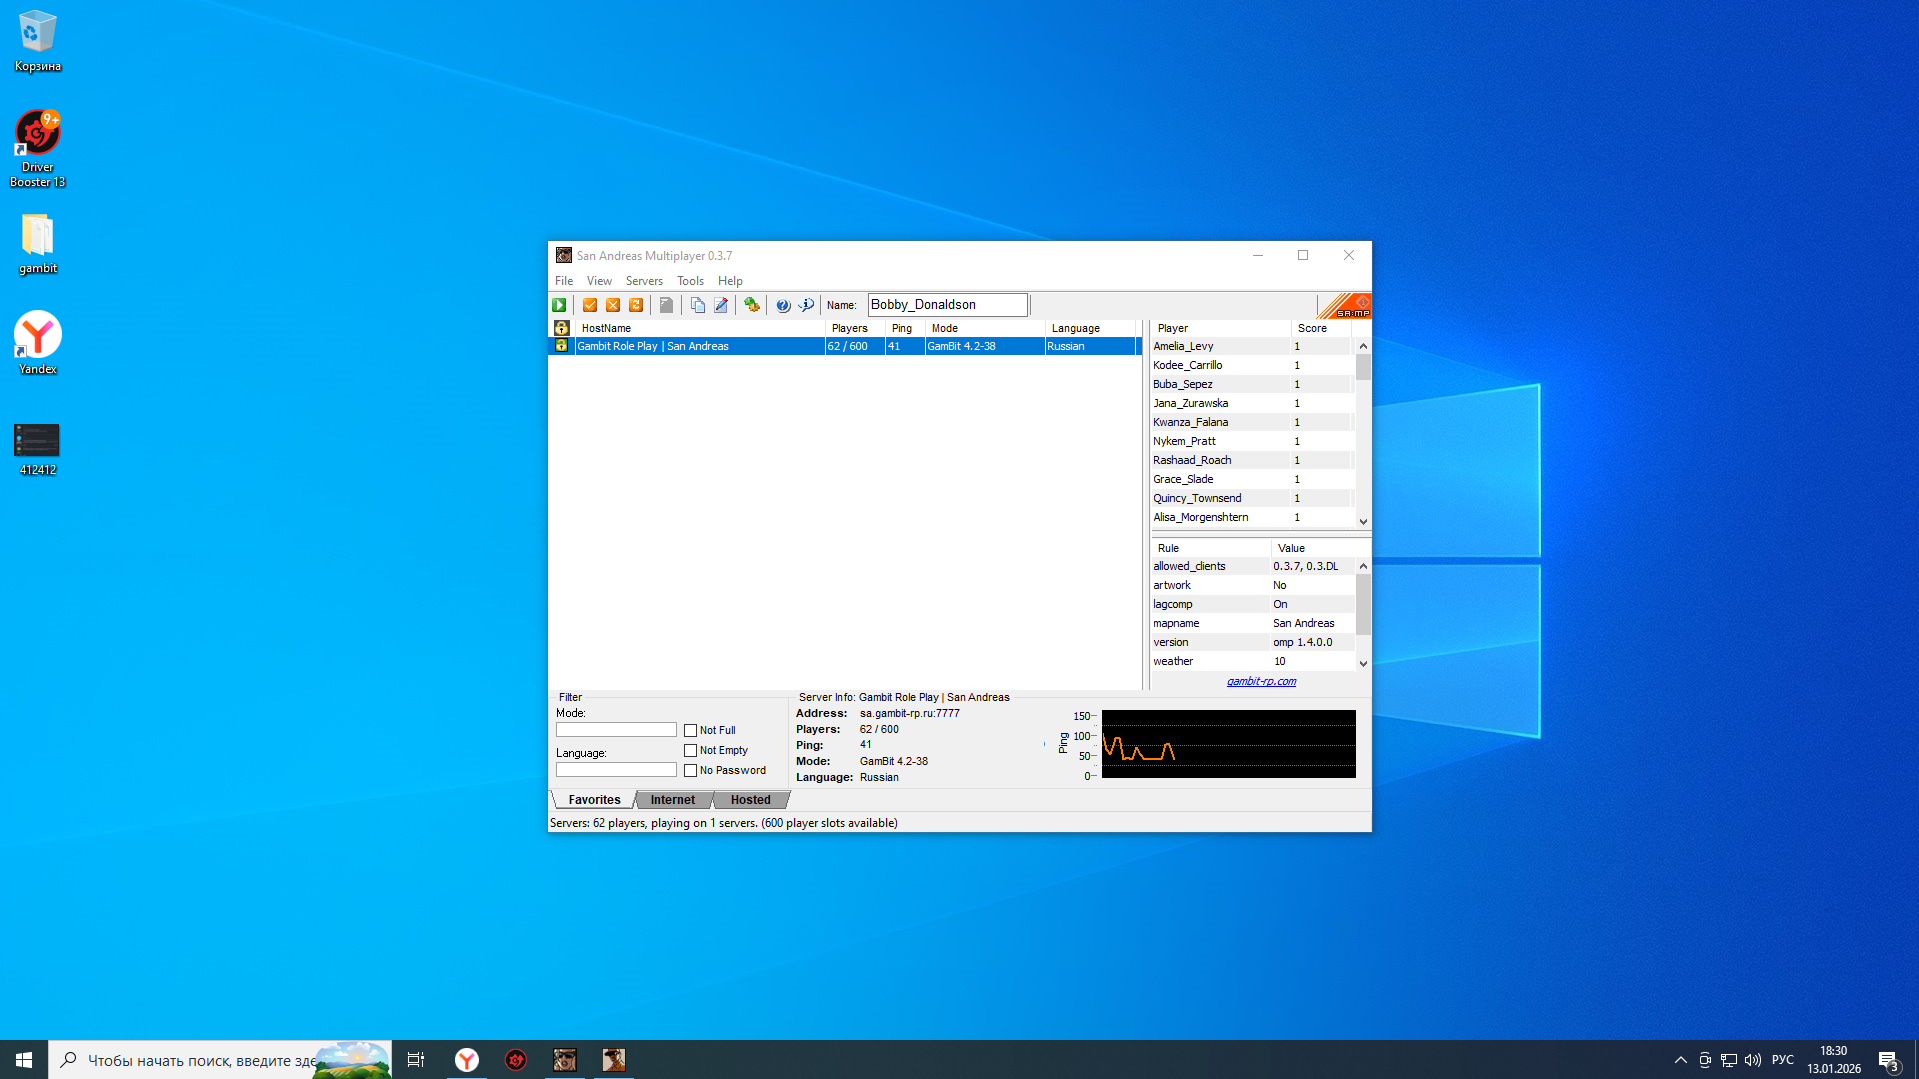
Task: Click the About info bubble icon
Action: [x=806, y=305]
